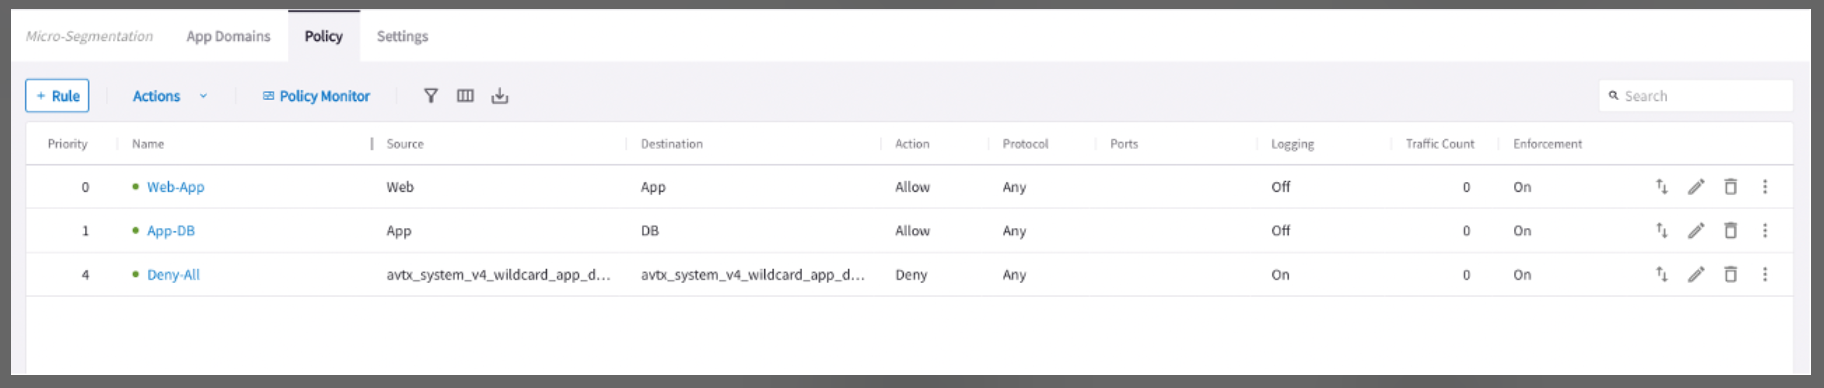
Task: Open the App-DB rule link
Action: [171, 231]
